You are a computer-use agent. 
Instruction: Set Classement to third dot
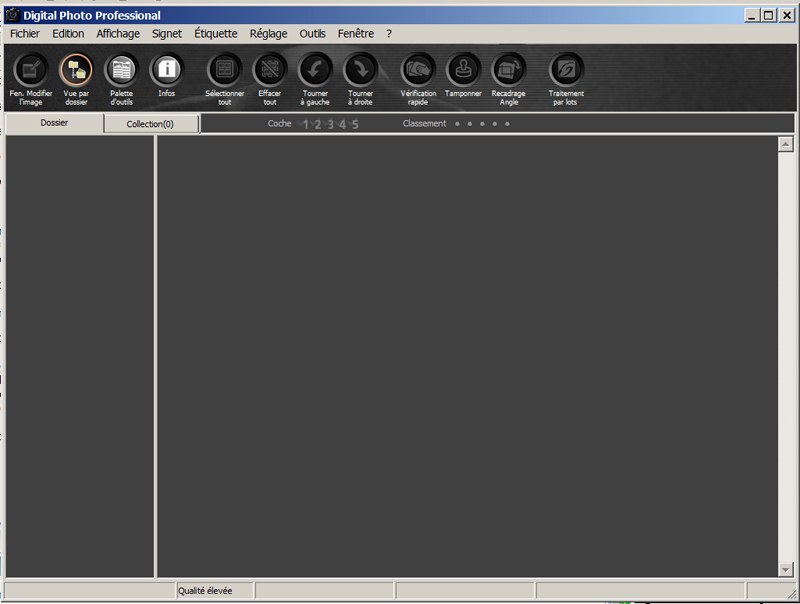click(482, 124)
